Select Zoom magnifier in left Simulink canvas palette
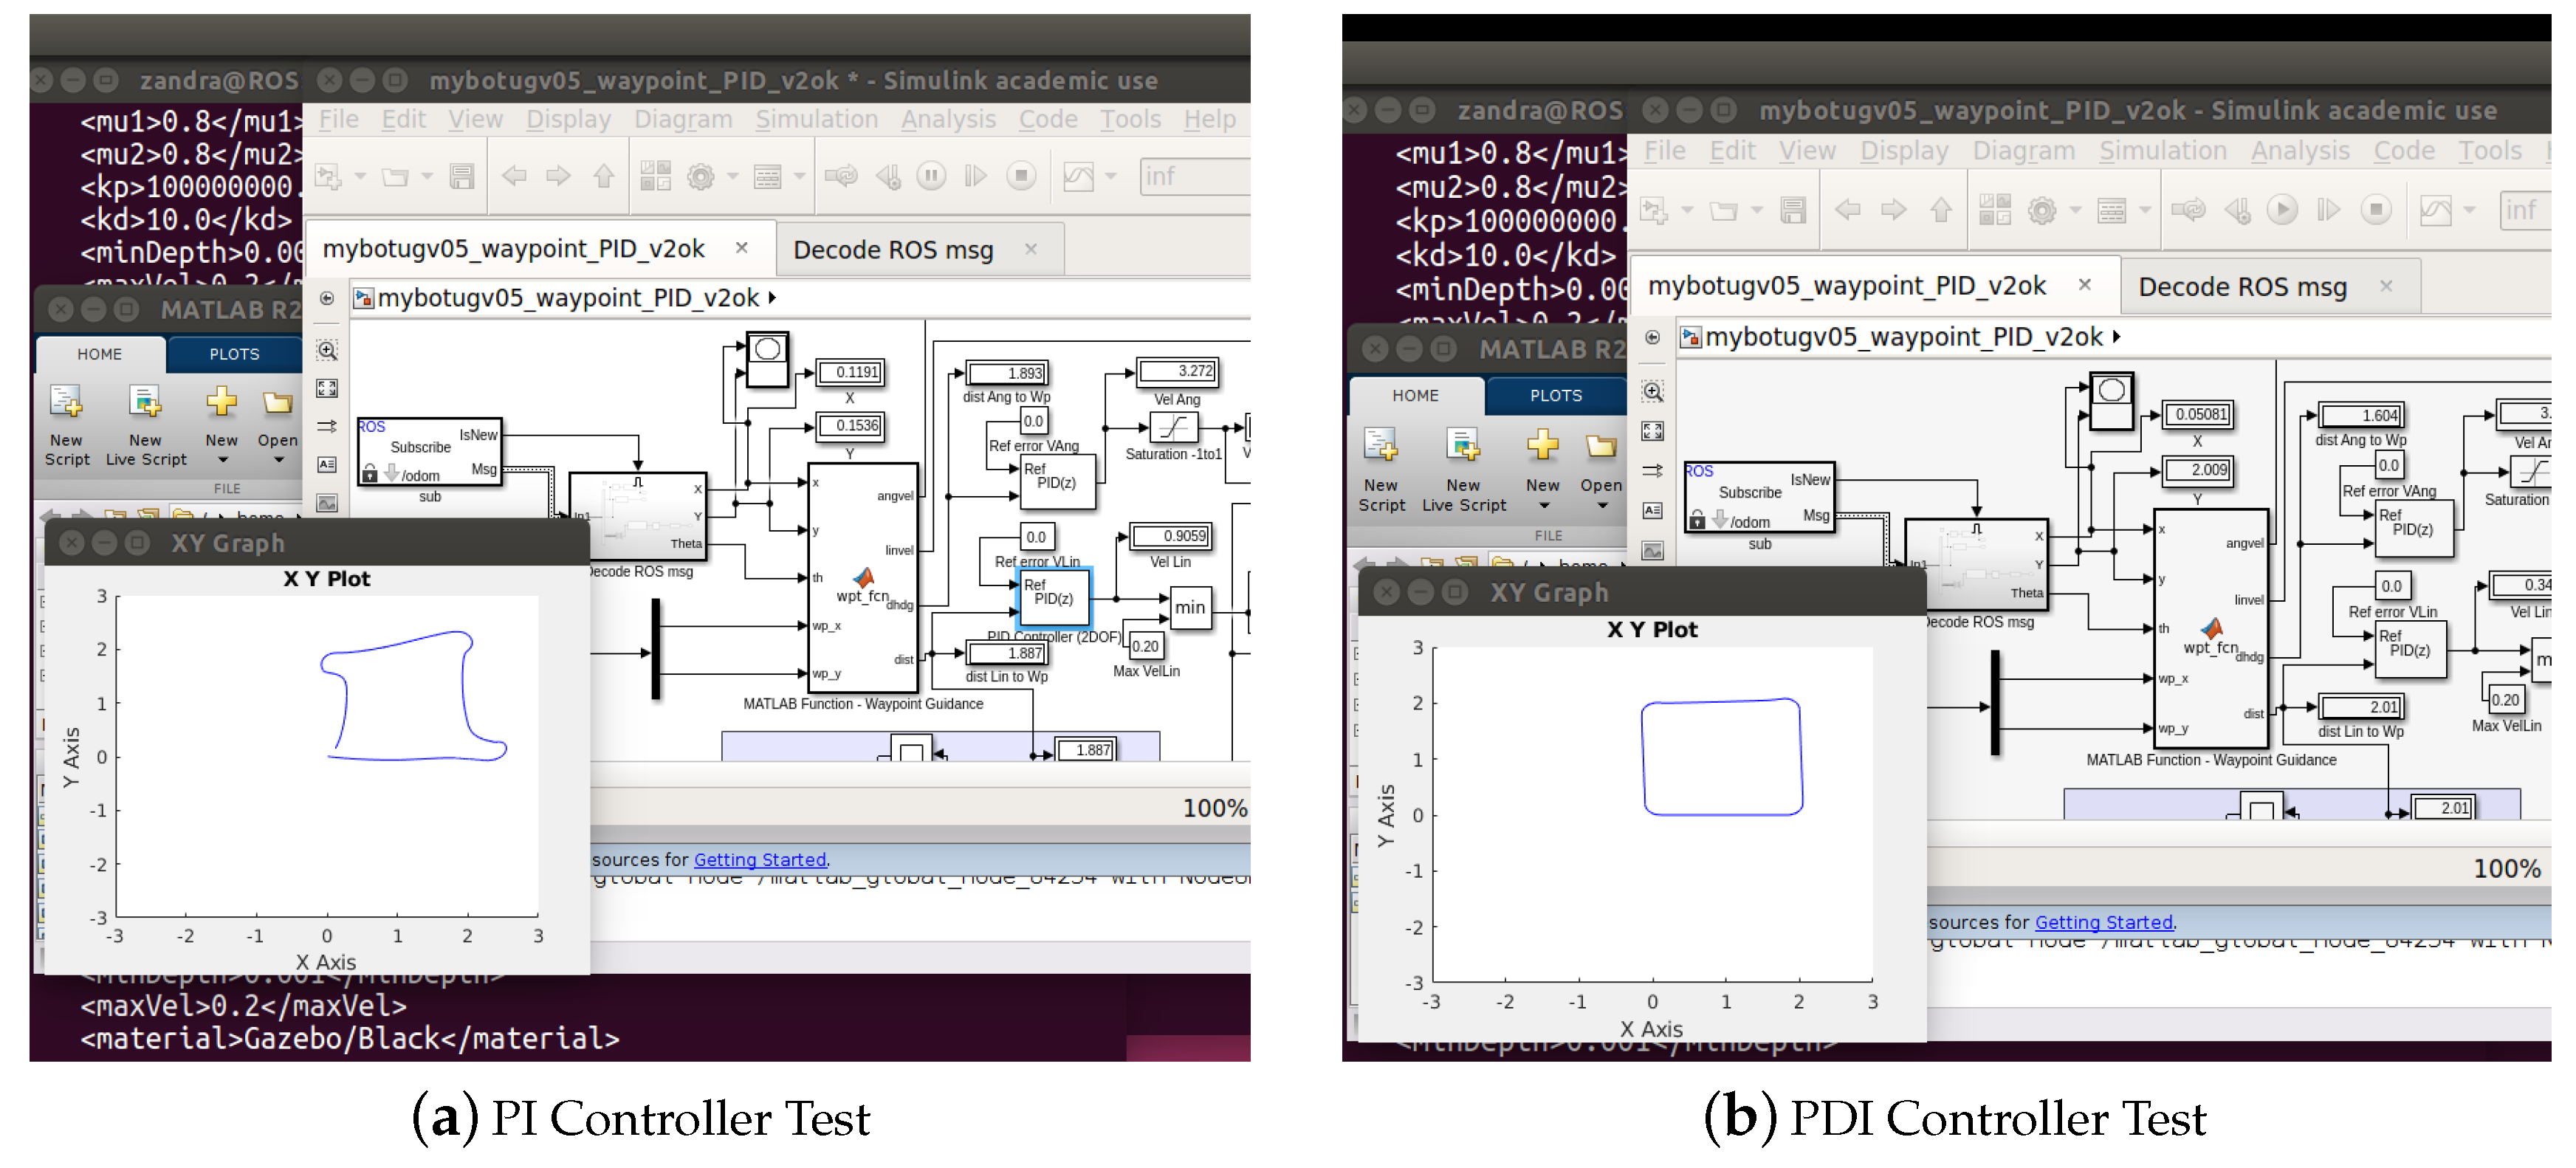Viewport: 2576px width, 1168px height. click(x=327, y=350)
